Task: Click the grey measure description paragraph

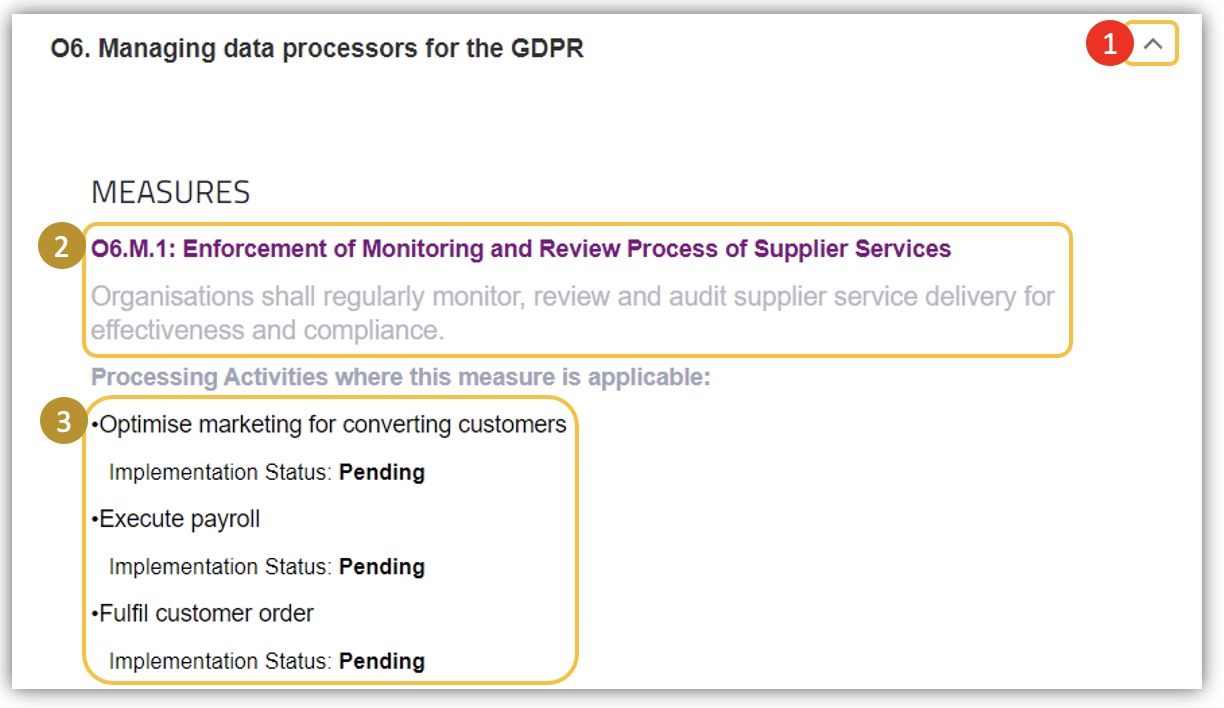Action: click(572, 313)
